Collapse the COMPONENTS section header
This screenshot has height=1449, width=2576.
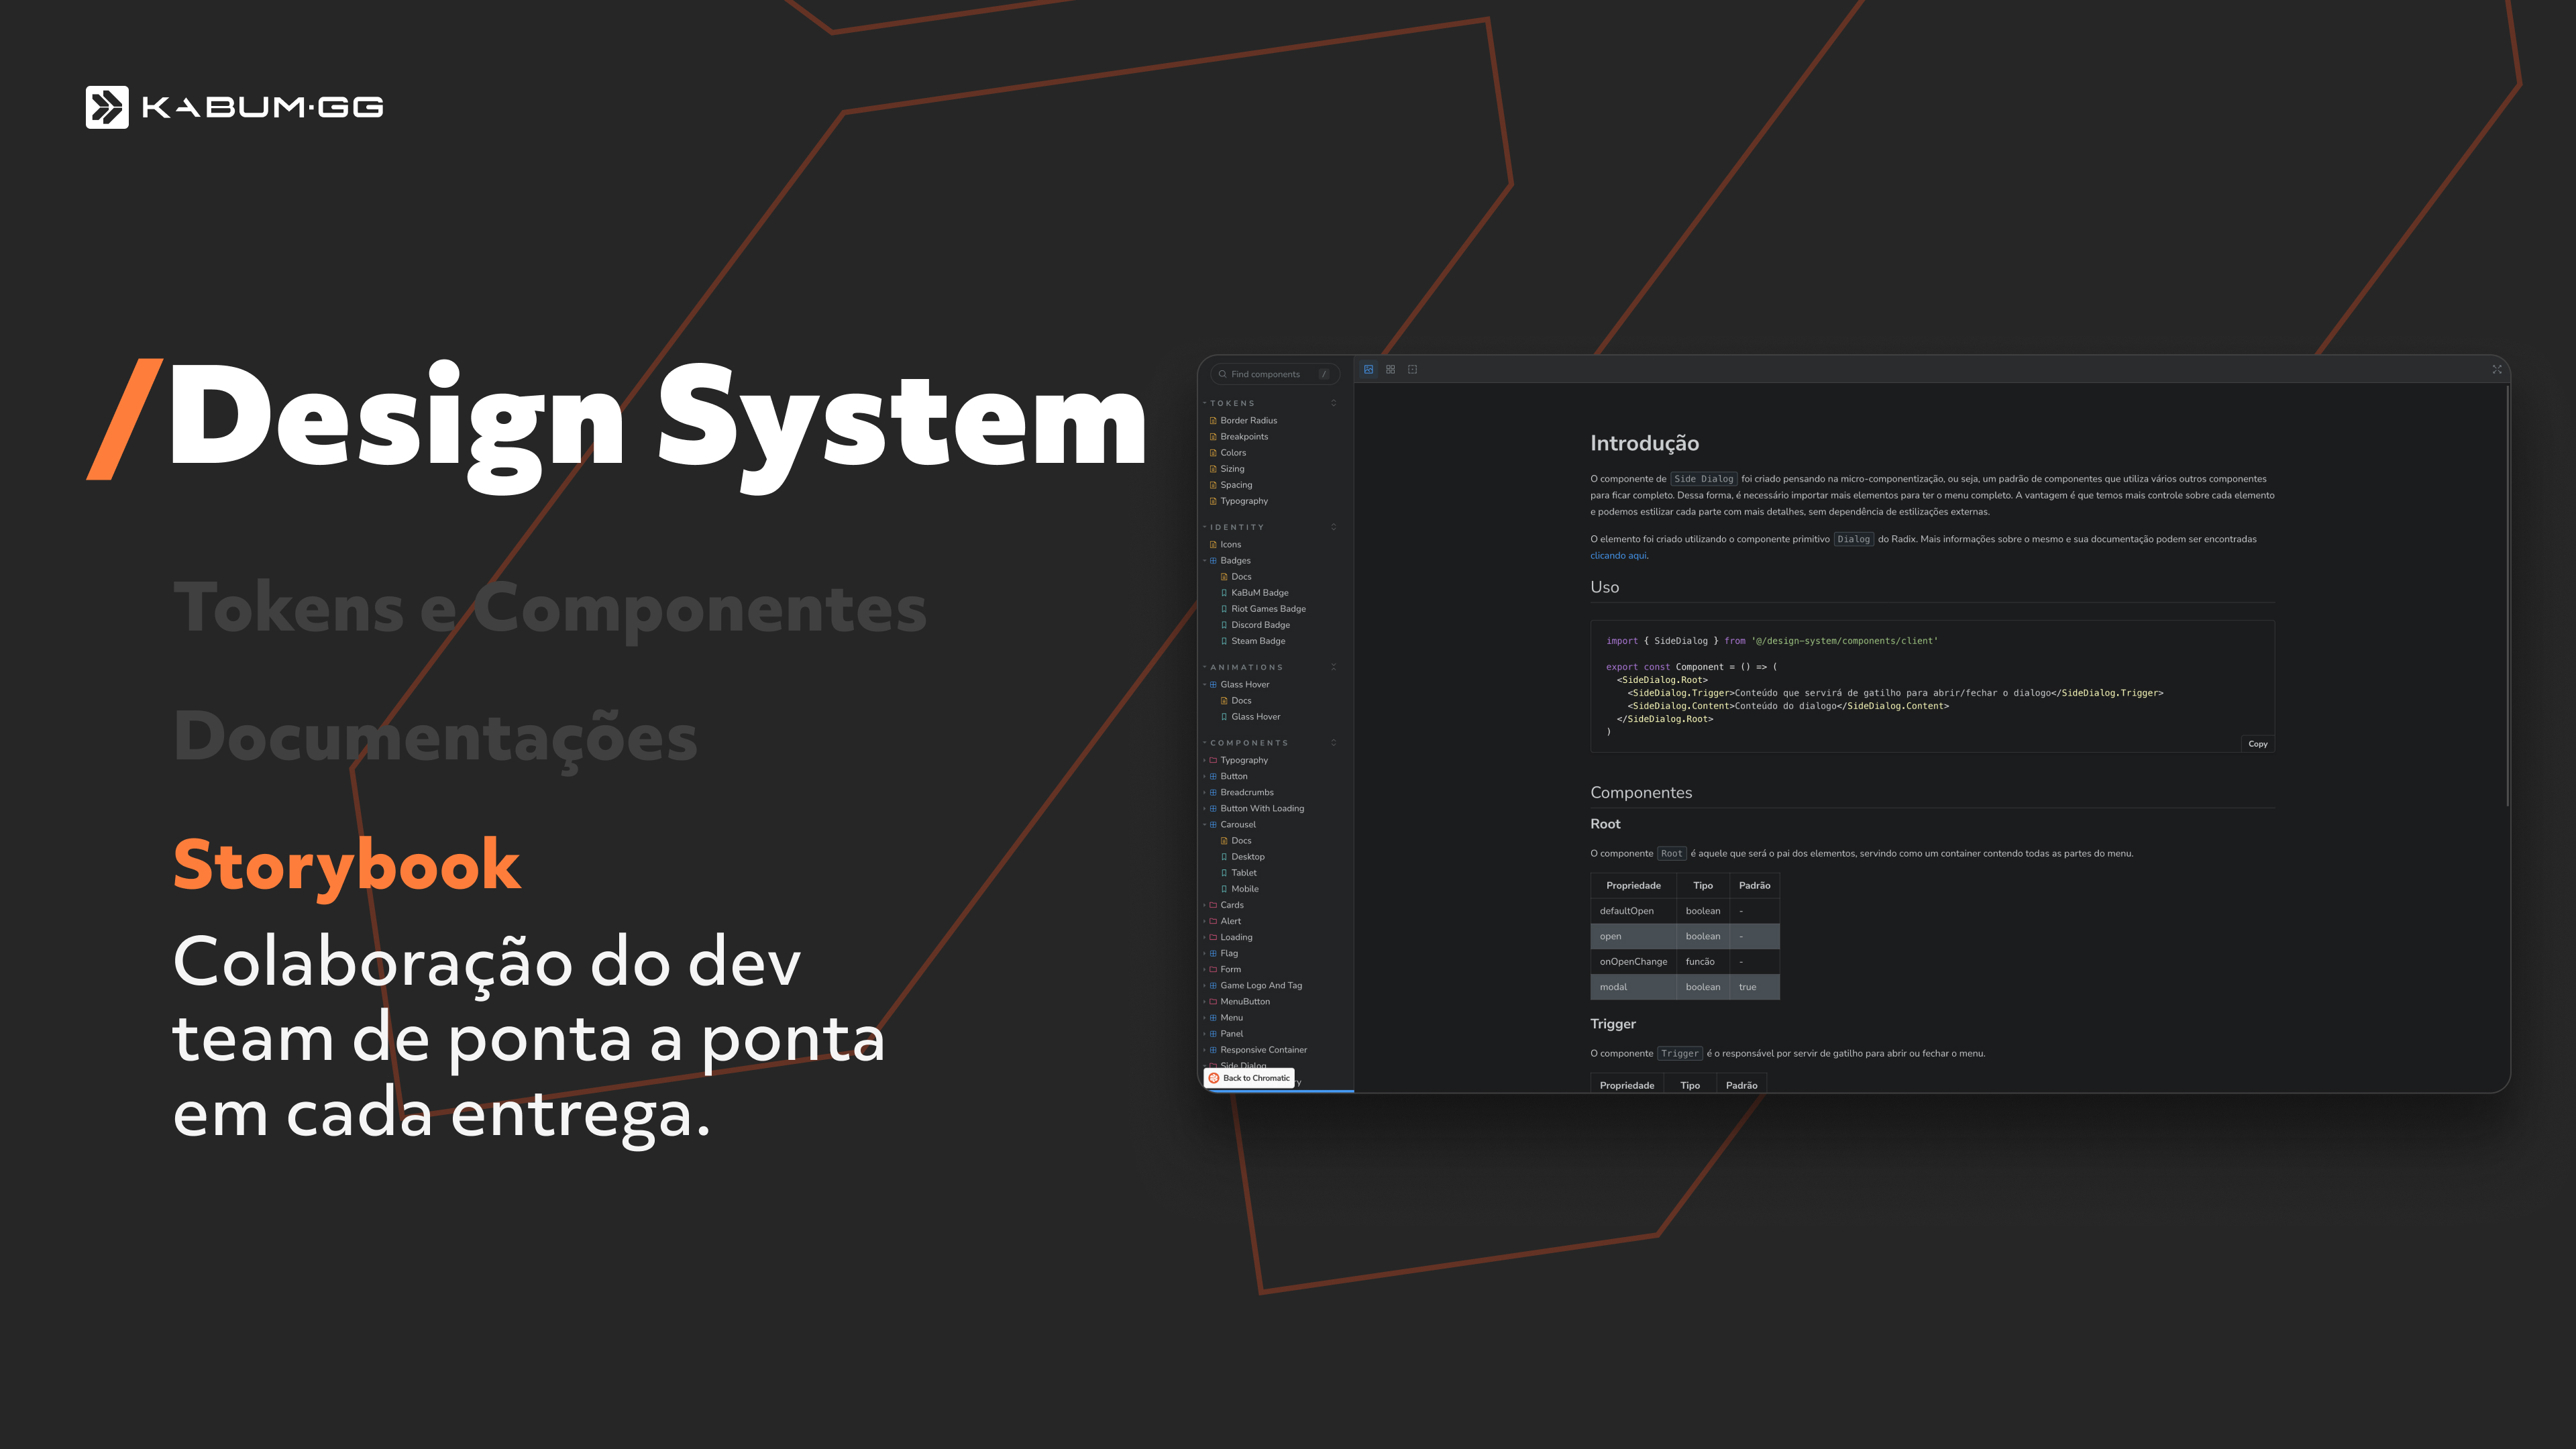[1248, 743]
